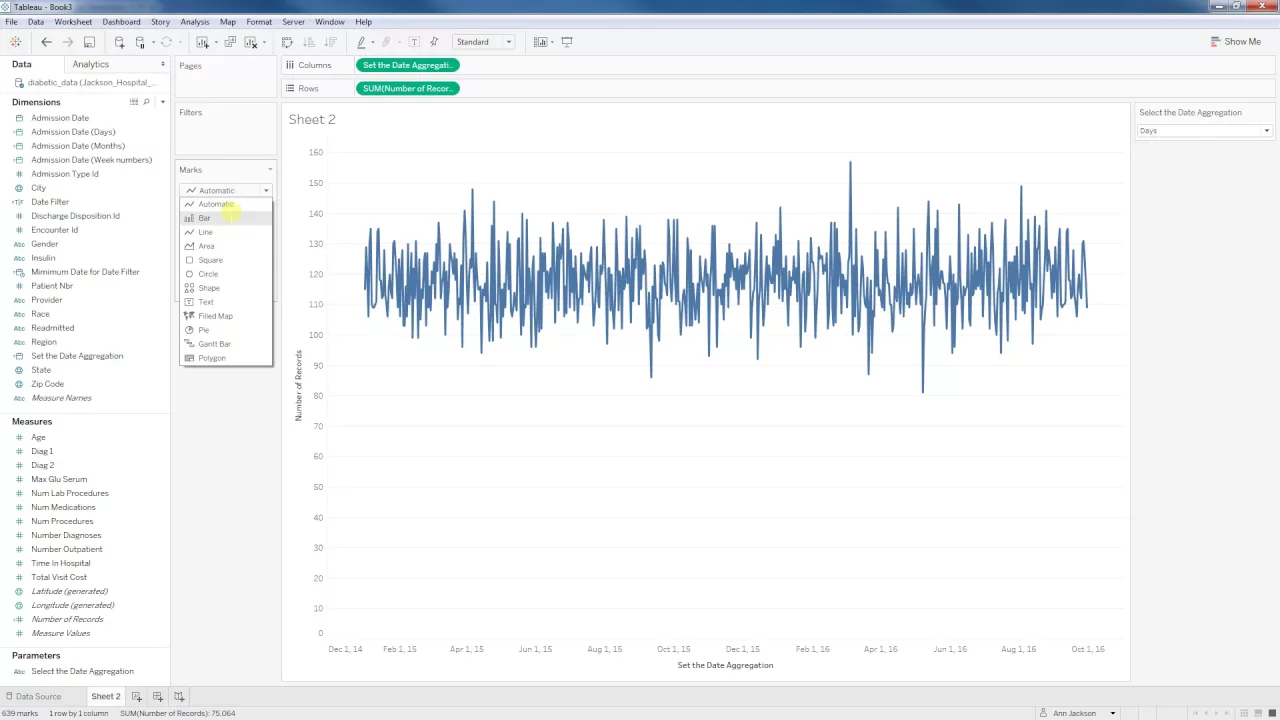Expand the Dimensions pane menu arrow
Viewport: 1280px width, 720px height.
click(162, 102)
